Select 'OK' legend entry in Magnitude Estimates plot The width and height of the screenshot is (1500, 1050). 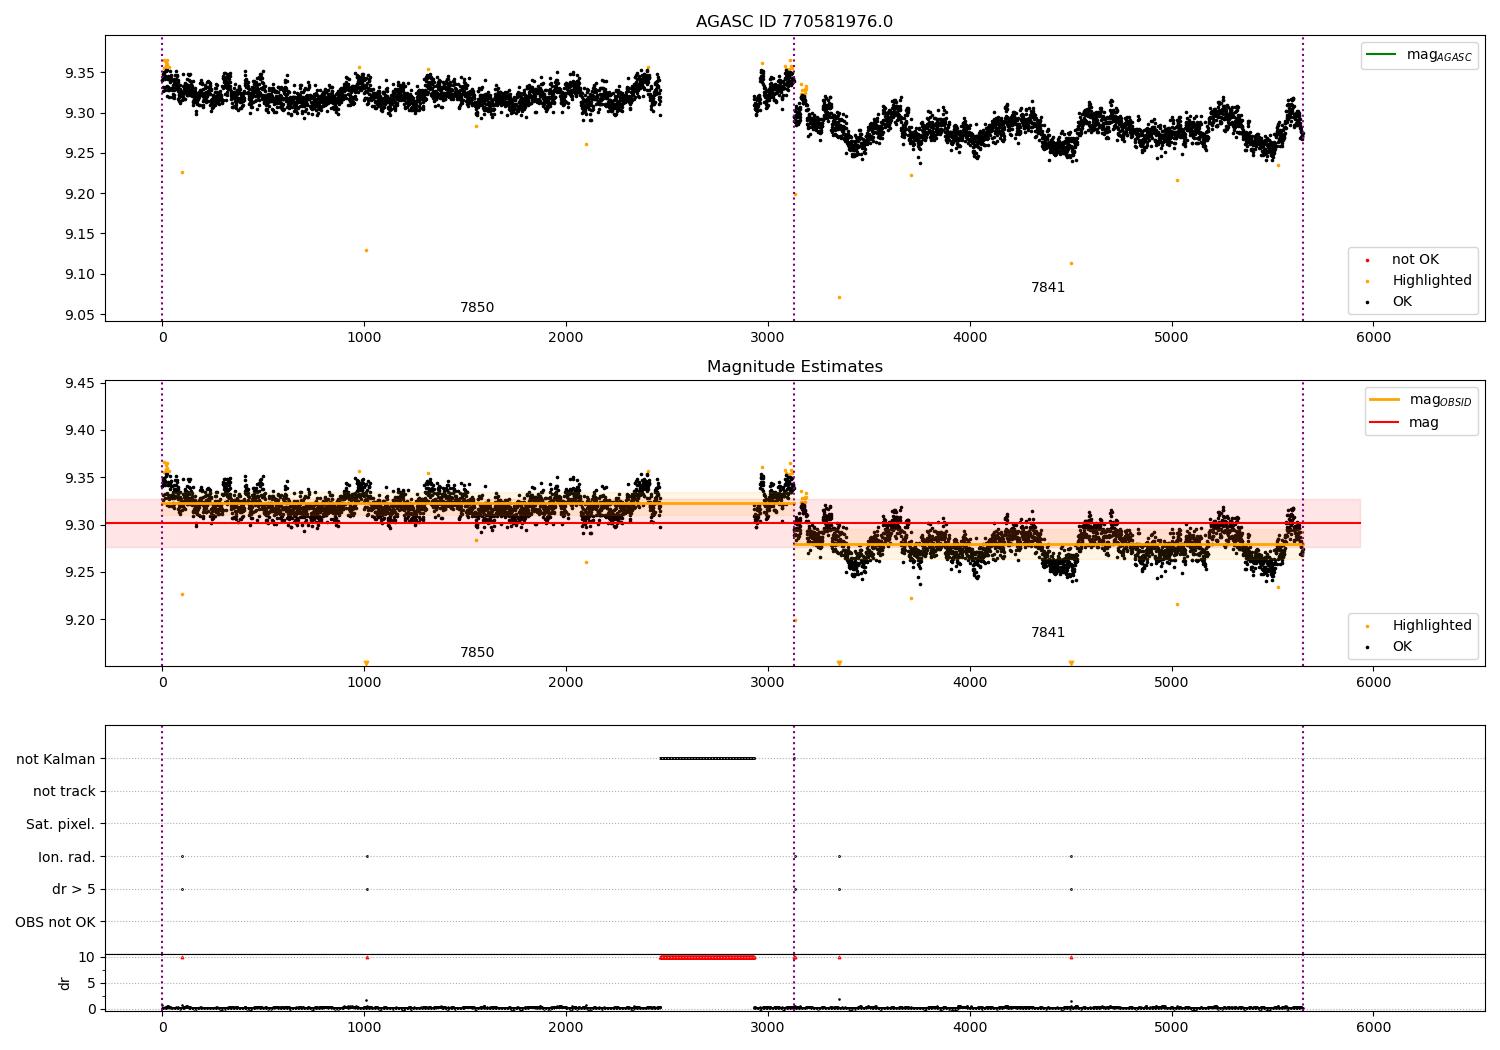[x=1402, y=647]
